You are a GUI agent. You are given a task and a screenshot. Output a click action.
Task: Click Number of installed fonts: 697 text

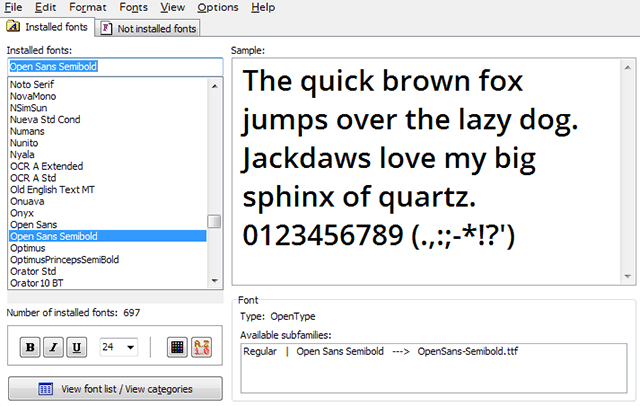[73, 313]
